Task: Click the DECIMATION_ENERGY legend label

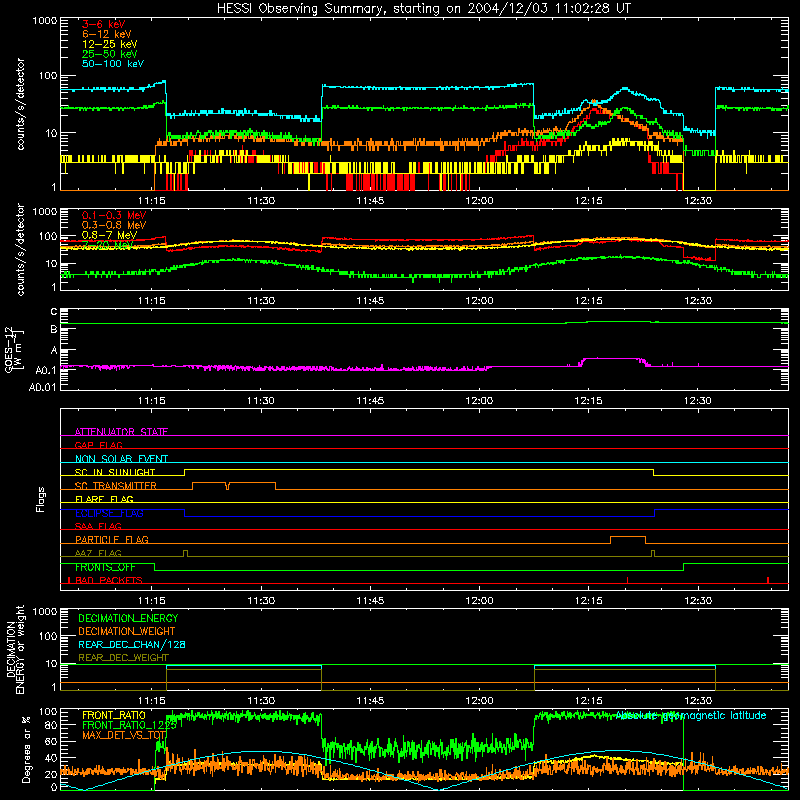Action: click(x=128, y=618)
